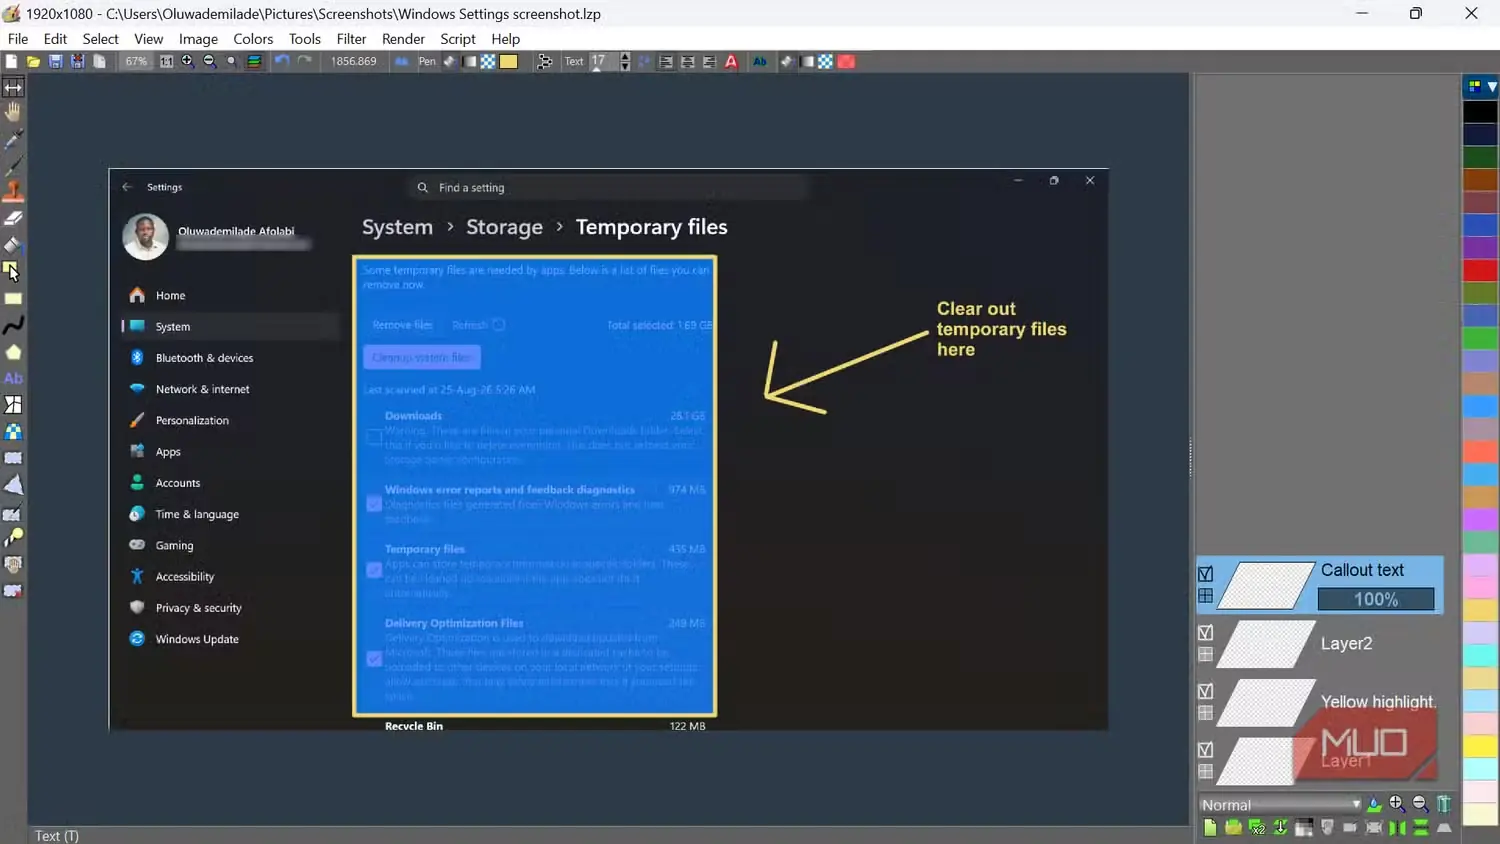
Task: Click the grid icon on Callout text layer
Action: tap(1206, 596)
